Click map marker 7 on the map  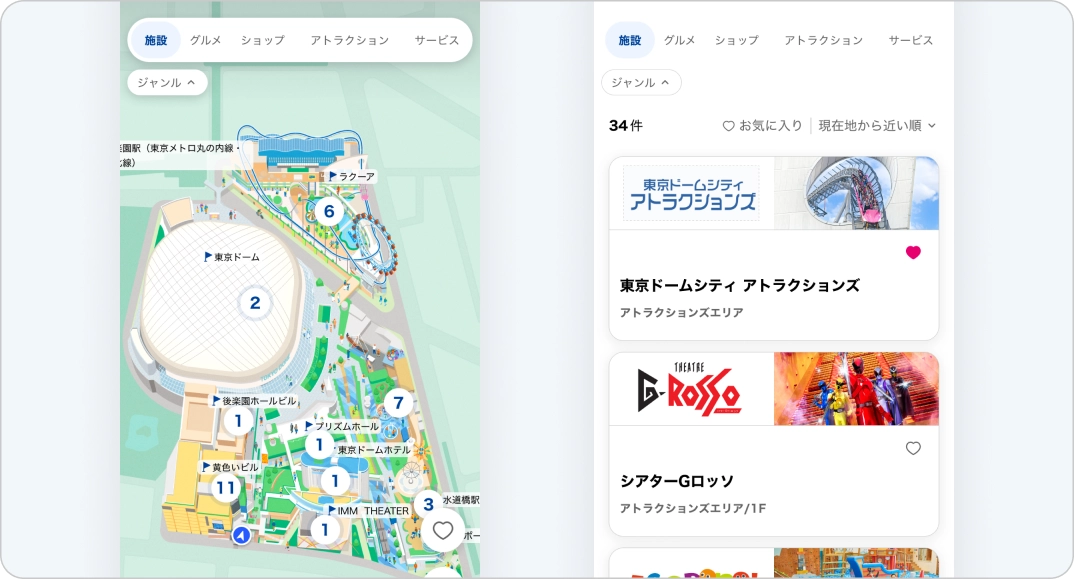tap(399, 403)
